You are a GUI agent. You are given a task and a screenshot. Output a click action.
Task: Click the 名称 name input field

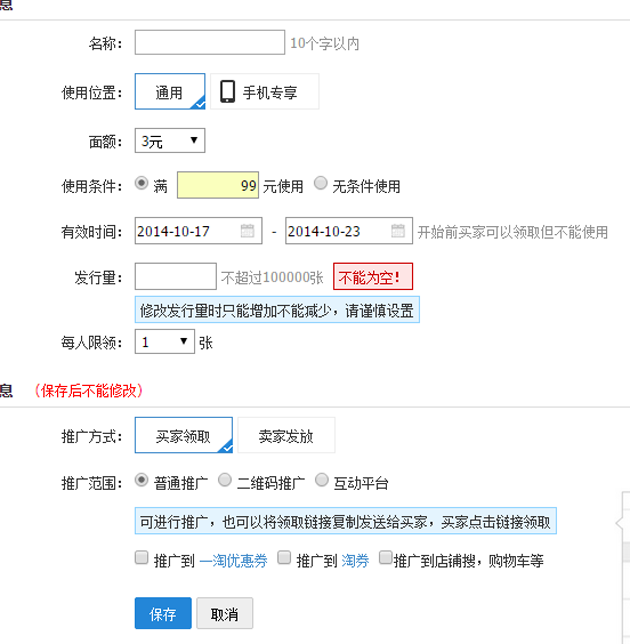click(x=209, y=42)
